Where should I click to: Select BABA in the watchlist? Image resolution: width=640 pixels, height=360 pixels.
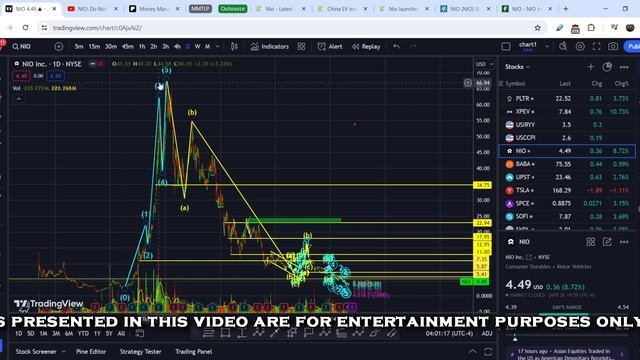tap(567, 164)
